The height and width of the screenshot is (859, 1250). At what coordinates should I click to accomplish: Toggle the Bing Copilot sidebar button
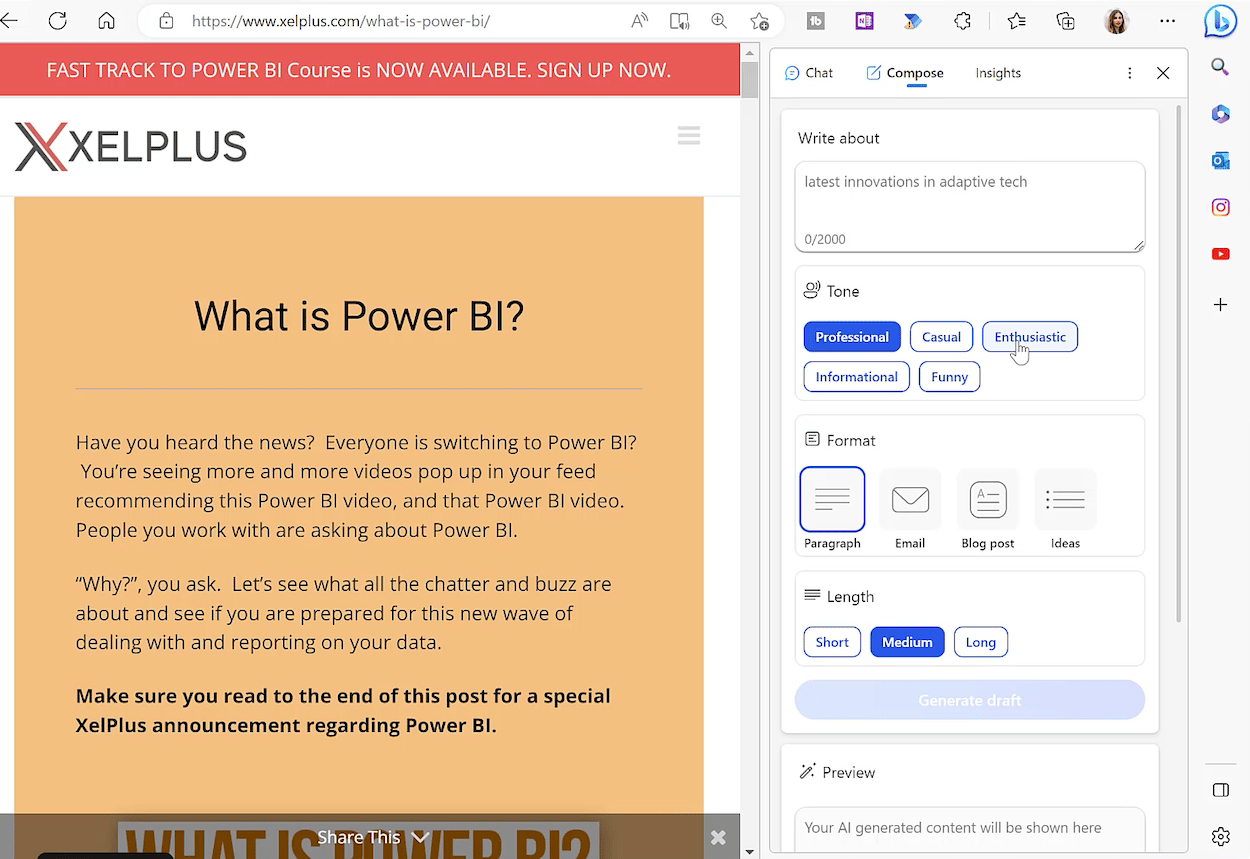(1221, 21)
